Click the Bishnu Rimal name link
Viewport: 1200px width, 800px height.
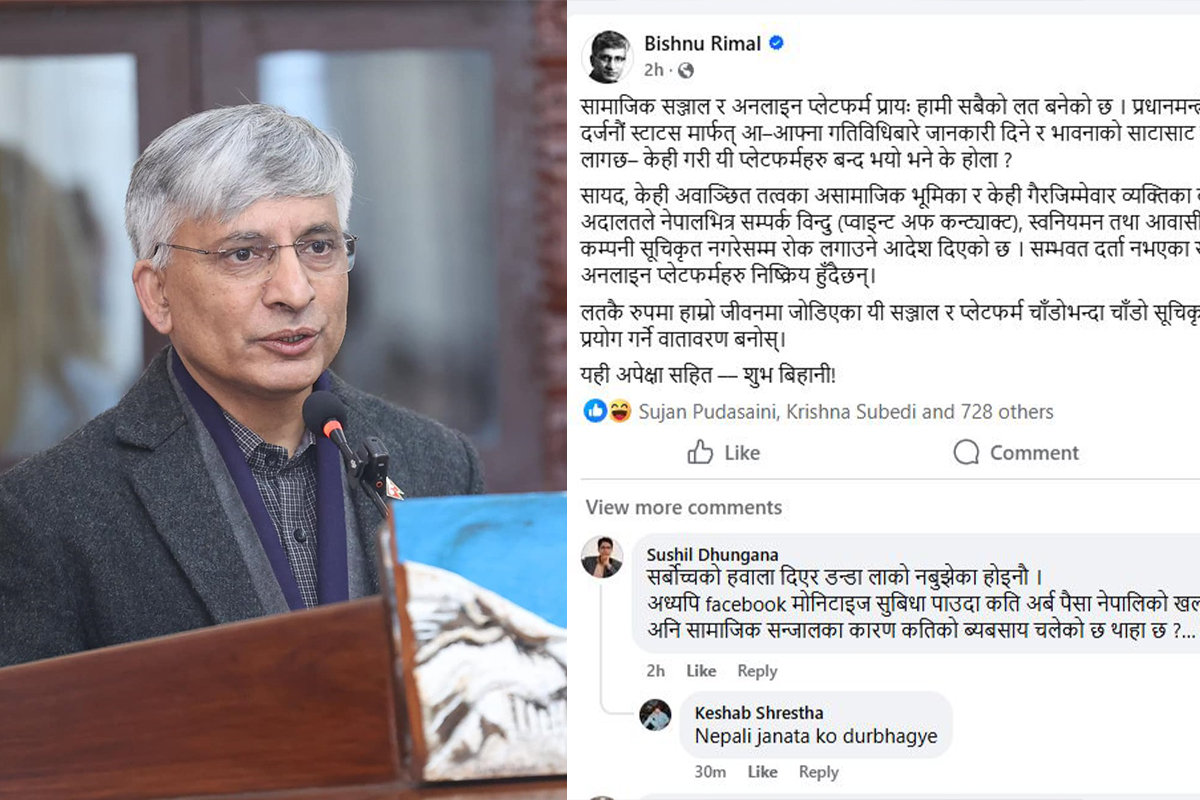(702, 43)
